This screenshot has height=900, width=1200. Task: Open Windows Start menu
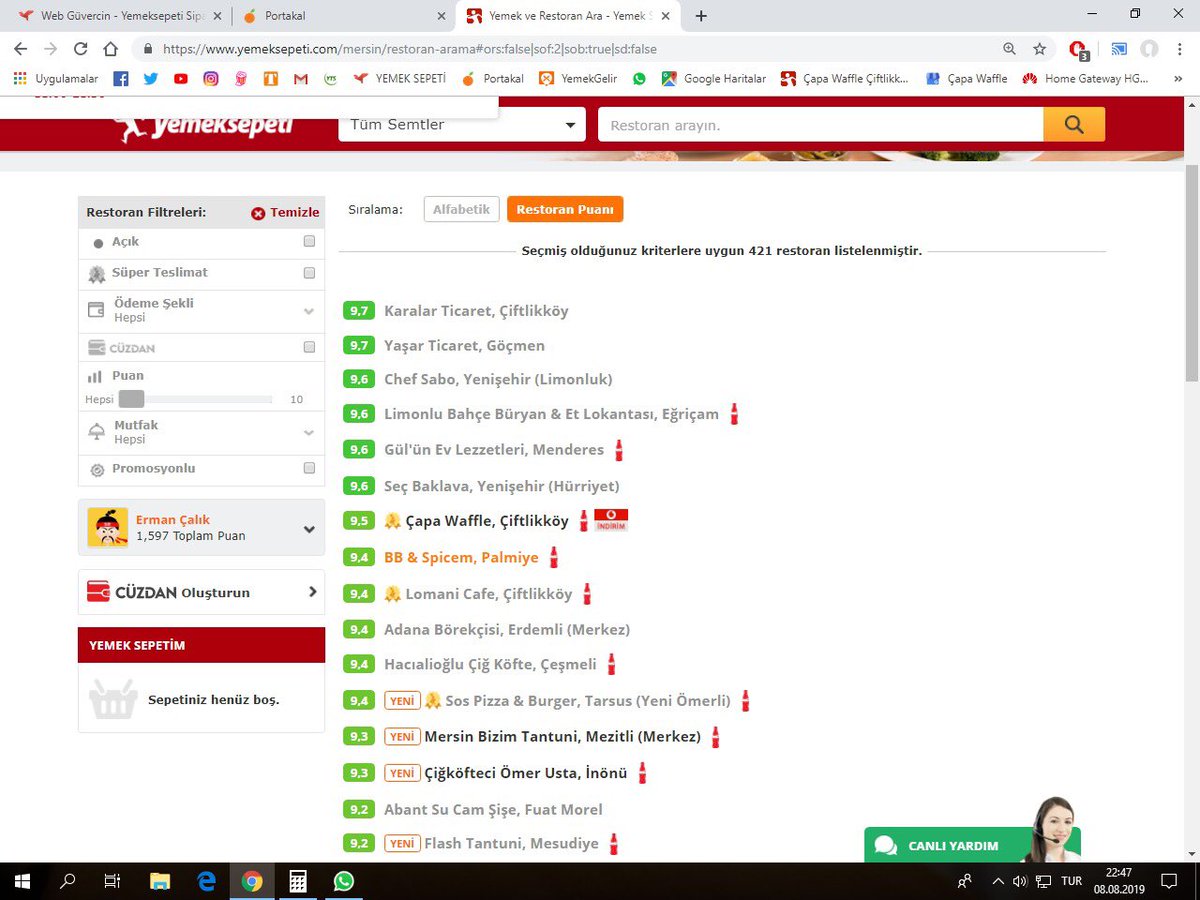(x=22, y=881)
